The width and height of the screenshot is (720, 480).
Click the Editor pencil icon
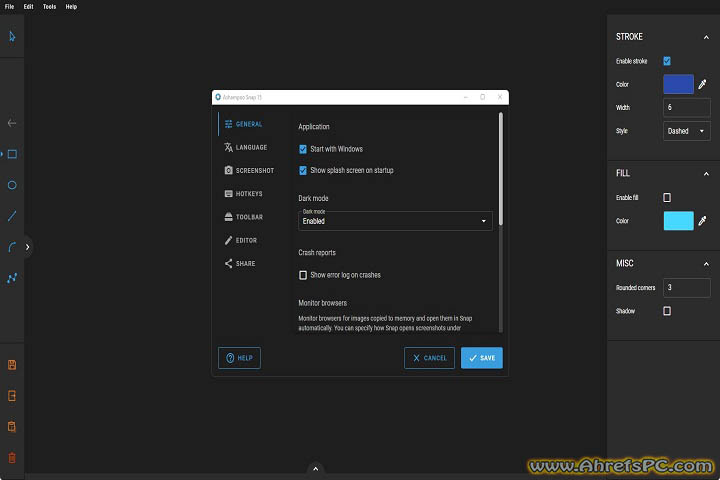coord(228,240)
